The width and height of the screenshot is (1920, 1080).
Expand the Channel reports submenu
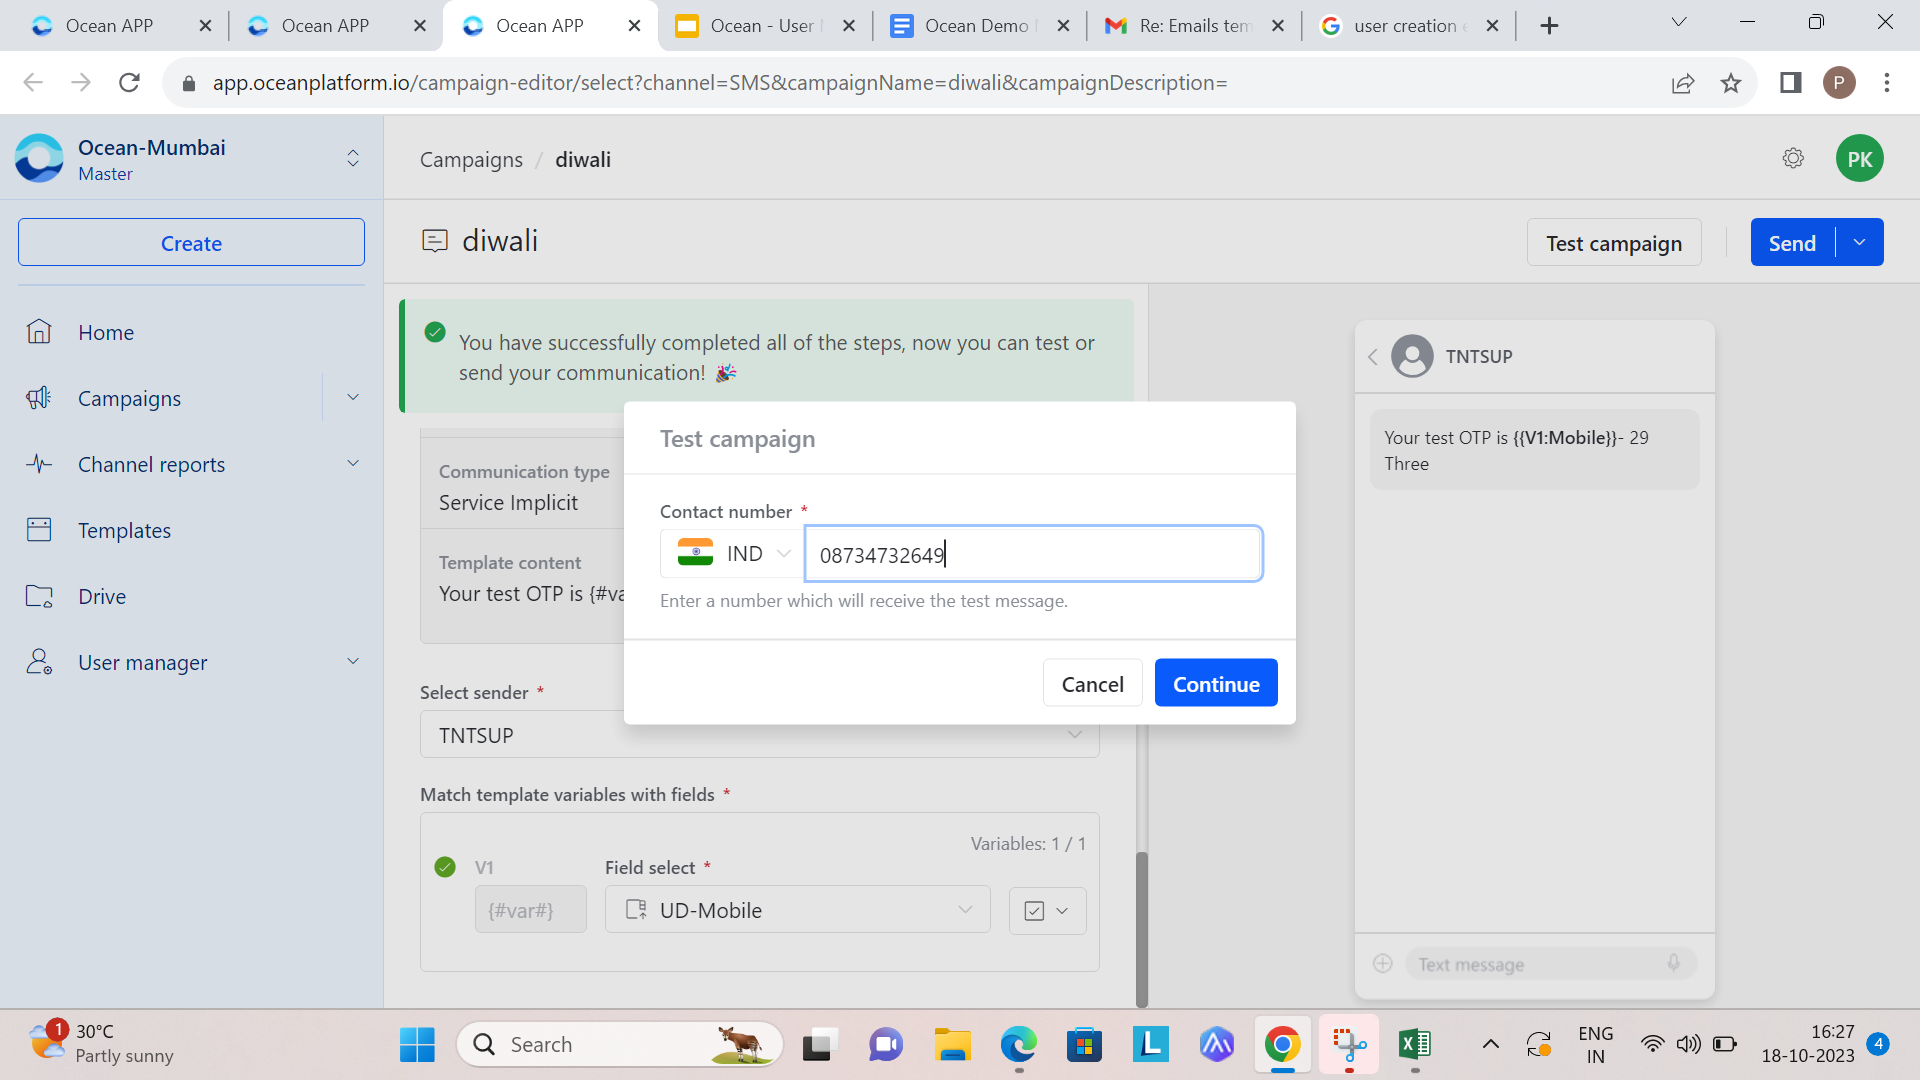[353, 464]
